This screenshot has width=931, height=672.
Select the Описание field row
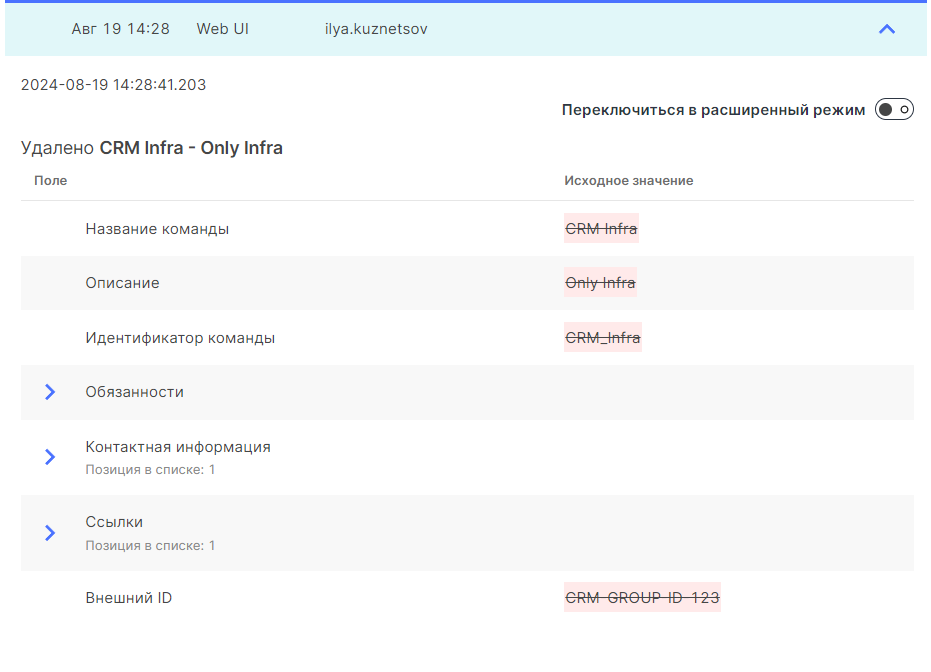(122, 283)
